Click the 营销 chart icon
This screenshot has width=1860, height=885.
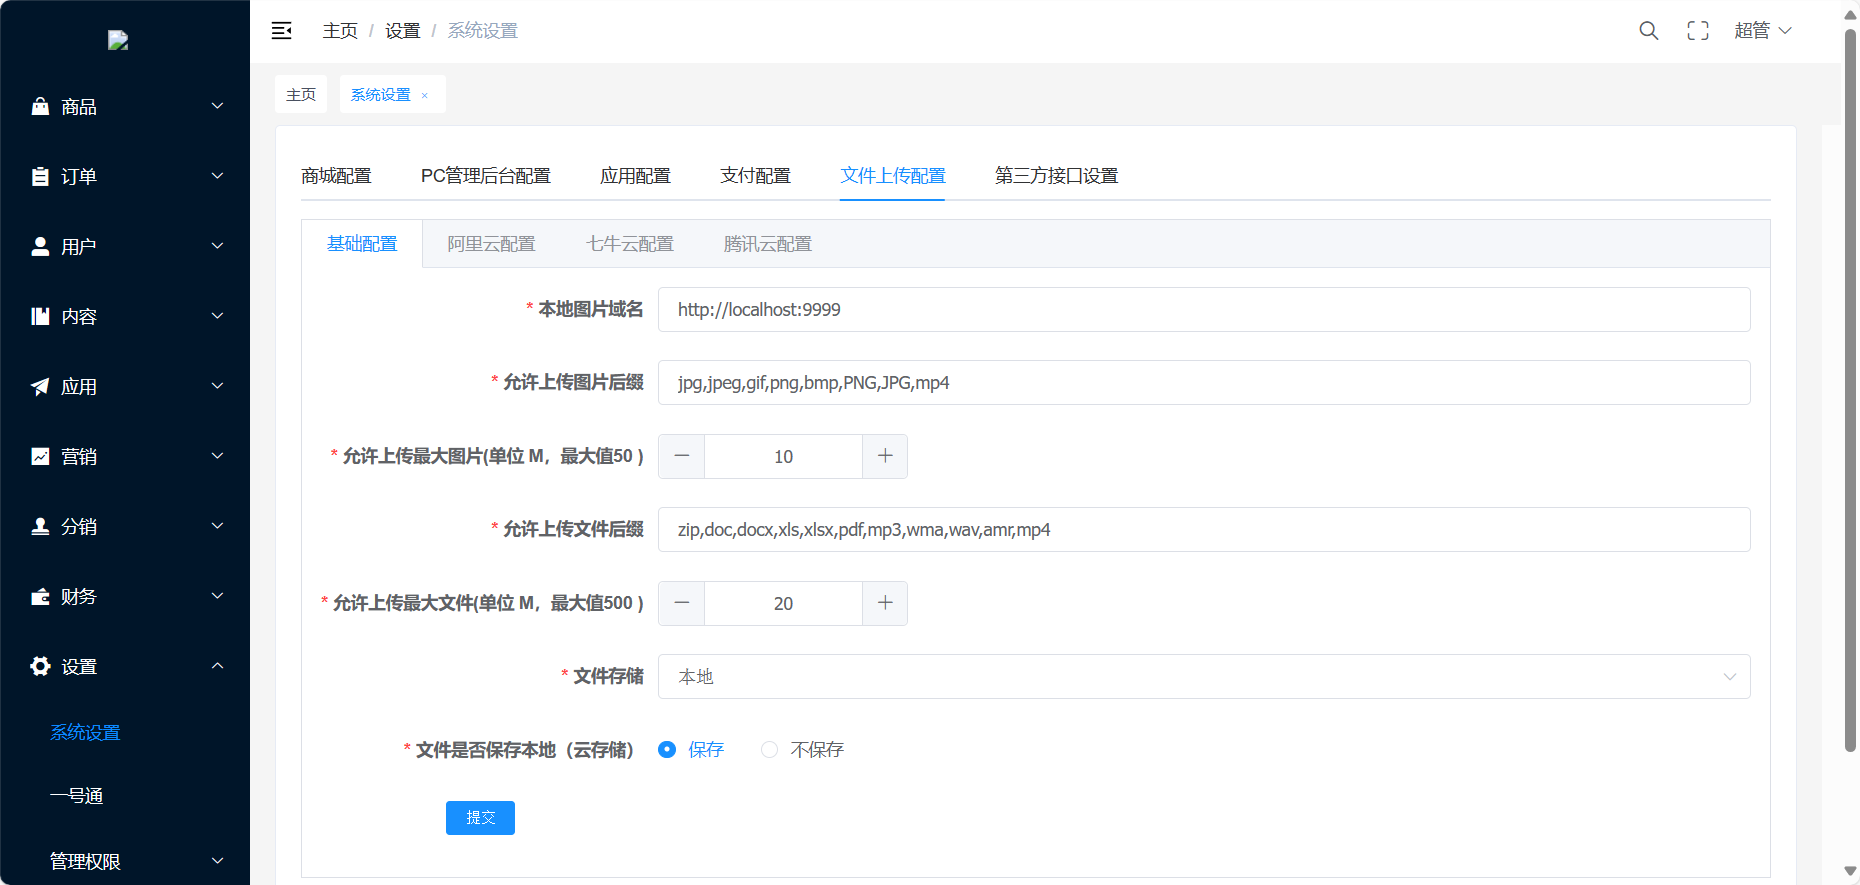click(x=40, y=456)
